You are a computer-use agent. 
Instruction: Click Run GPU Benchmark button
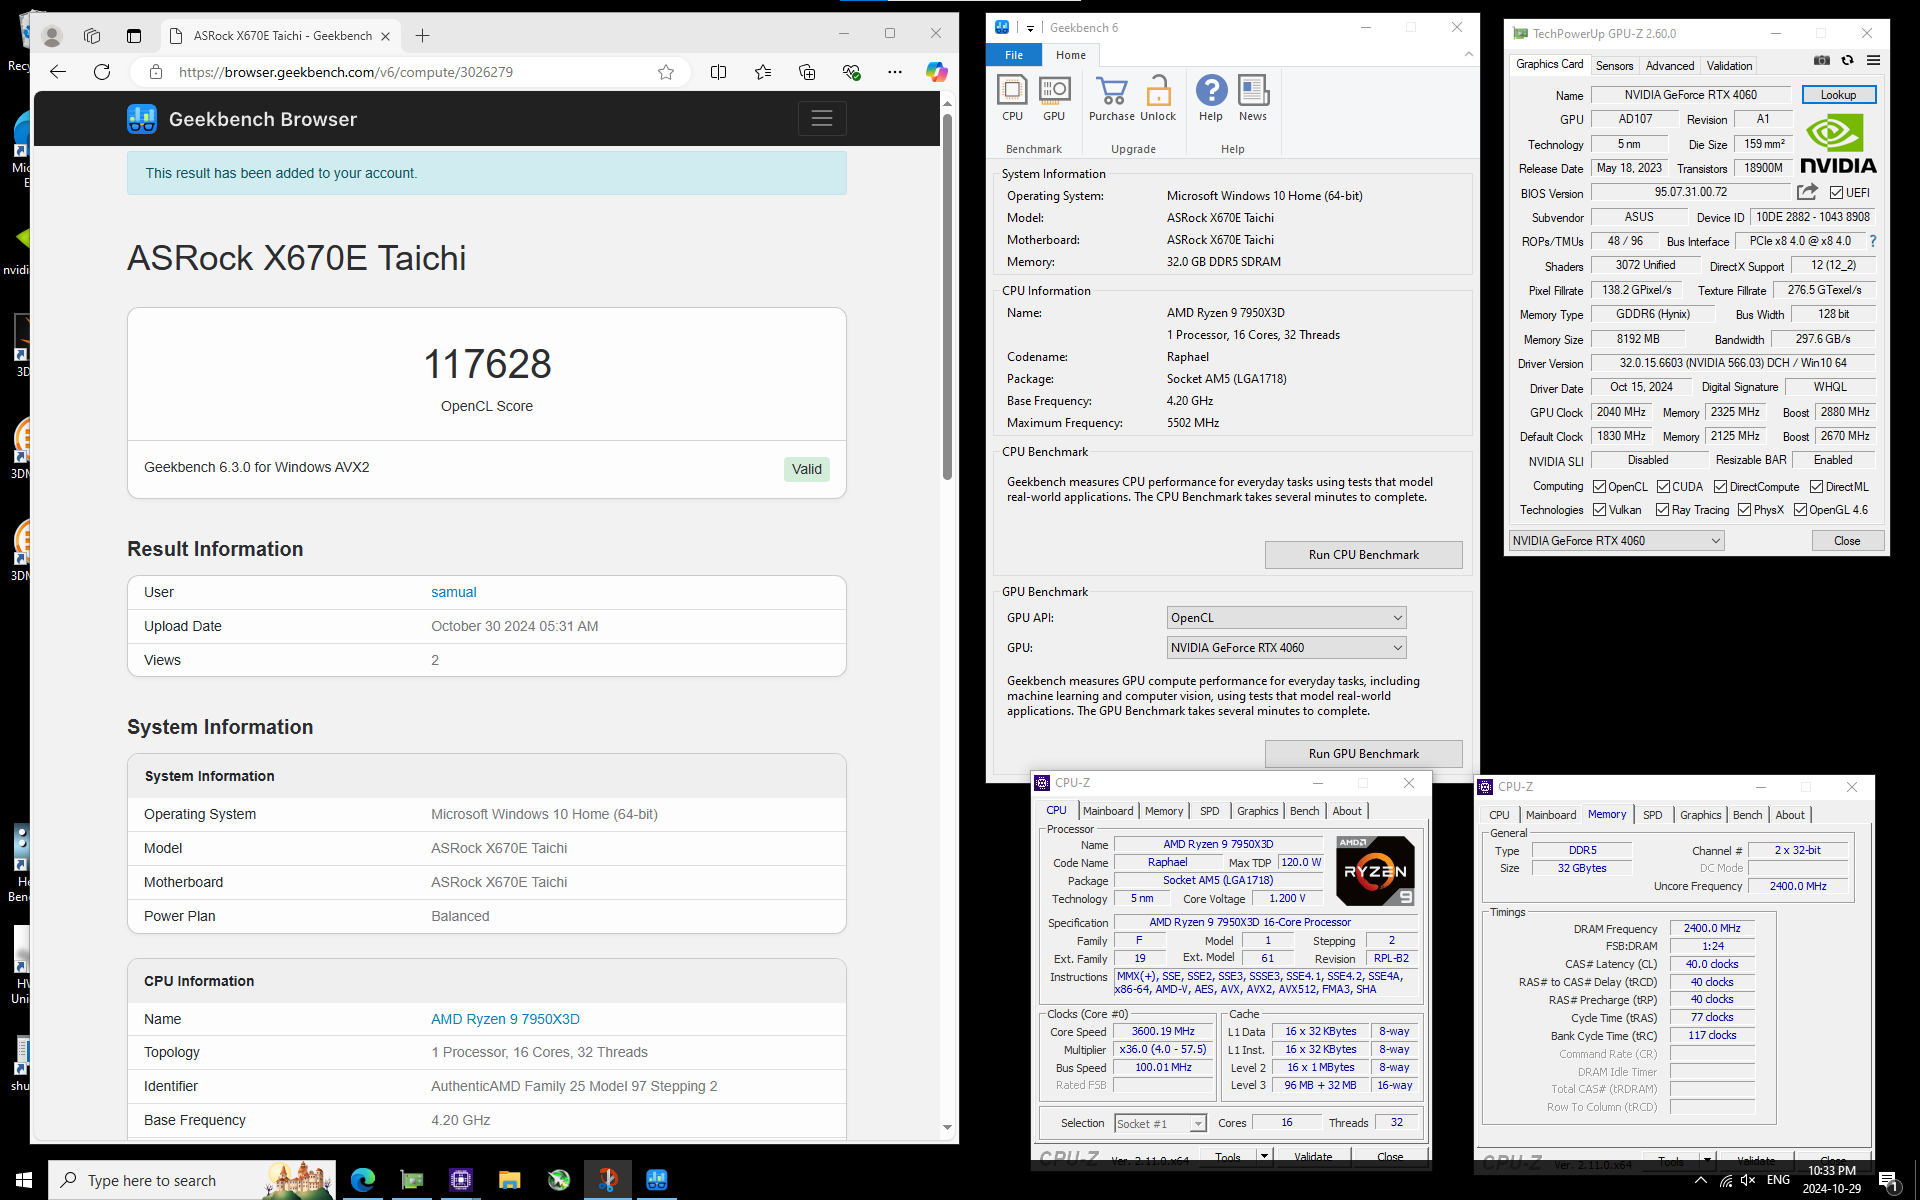click(x=1363, y=754)
